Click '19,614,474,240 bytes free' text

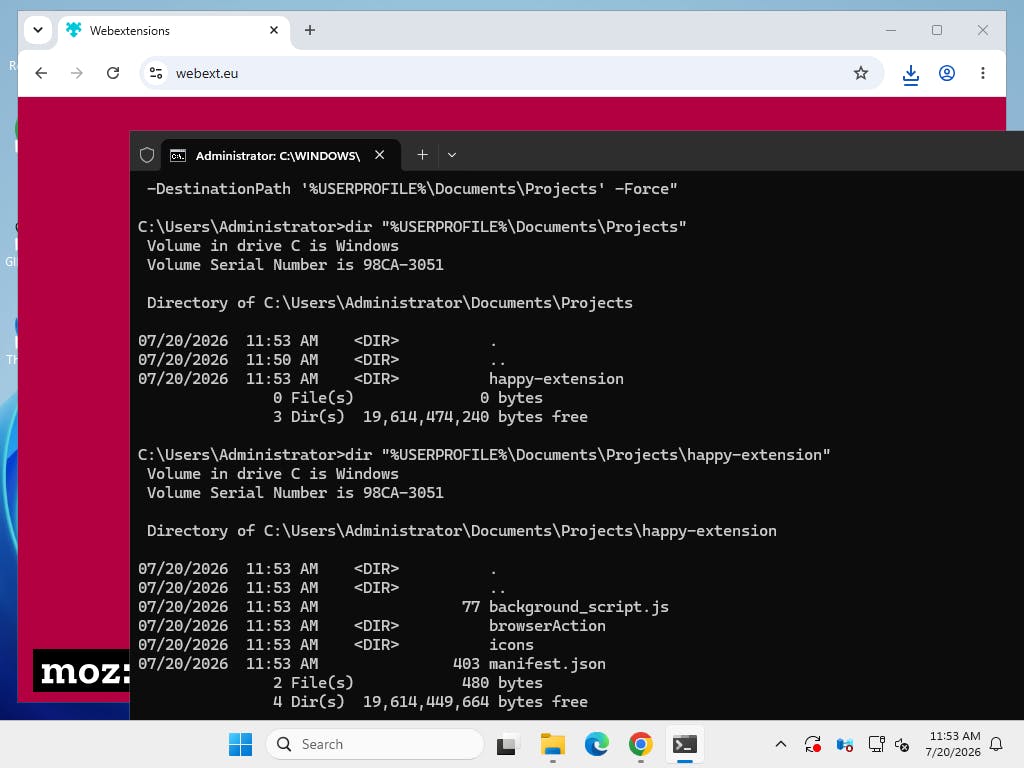[x=475, y=417]
